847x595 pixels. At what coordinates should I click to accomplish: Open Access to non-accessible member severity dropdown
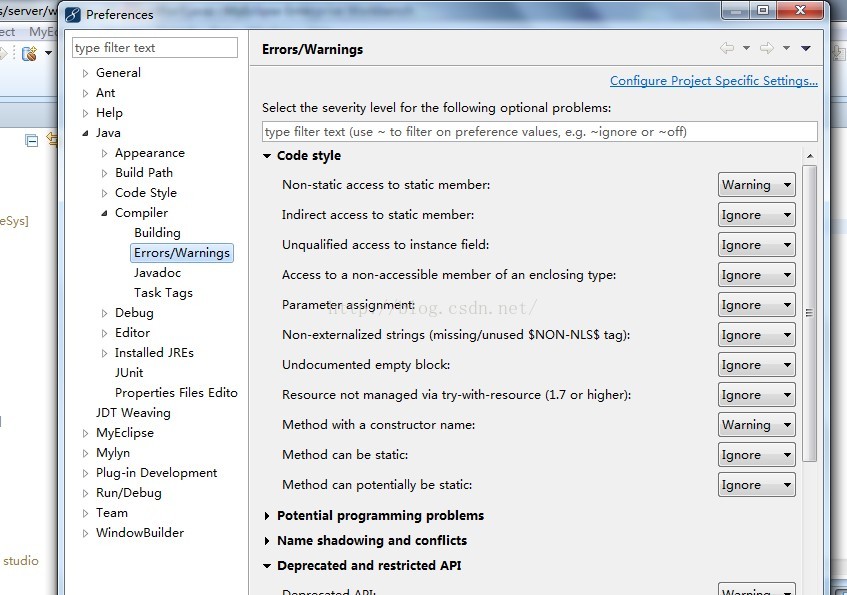[x=756, y=275]
